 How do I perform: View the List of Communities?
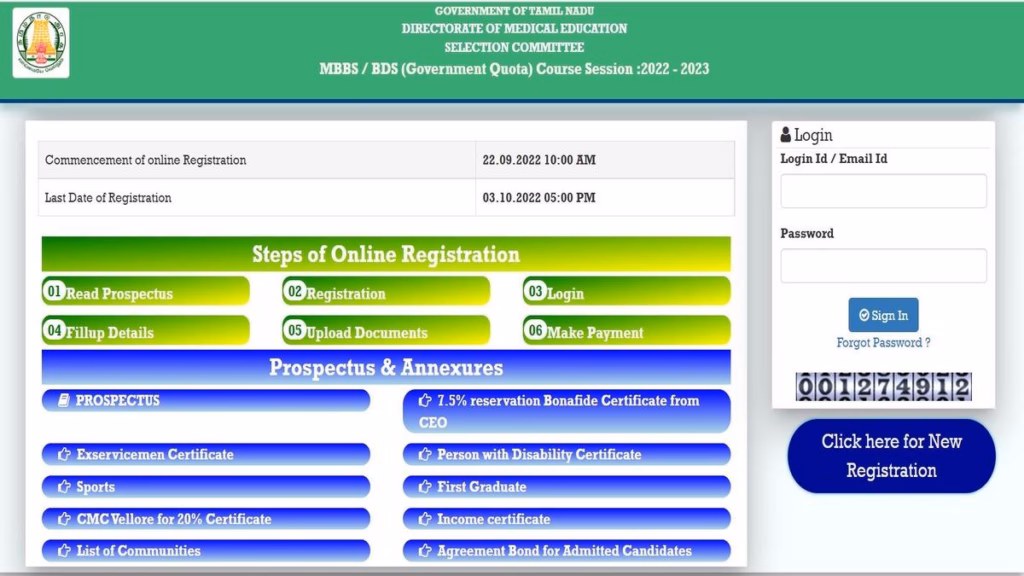pos(206,551)
